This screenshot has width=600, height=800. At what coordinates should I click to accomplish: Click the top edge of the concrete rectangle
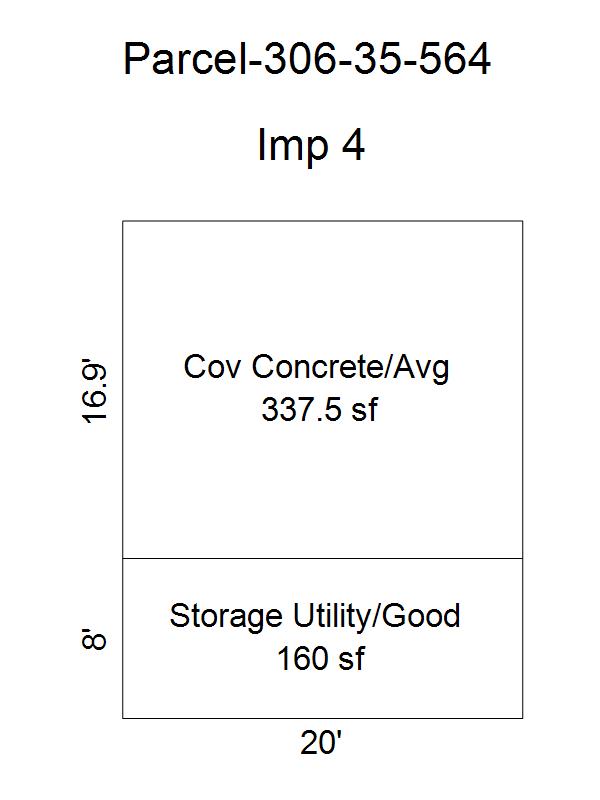[x=322, y=221]
